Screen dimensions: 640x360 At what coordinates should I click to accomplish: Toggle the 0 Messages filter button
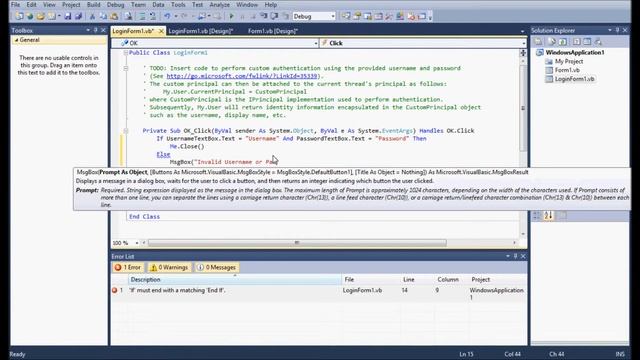pyautogui.click(x=217, y=267)
